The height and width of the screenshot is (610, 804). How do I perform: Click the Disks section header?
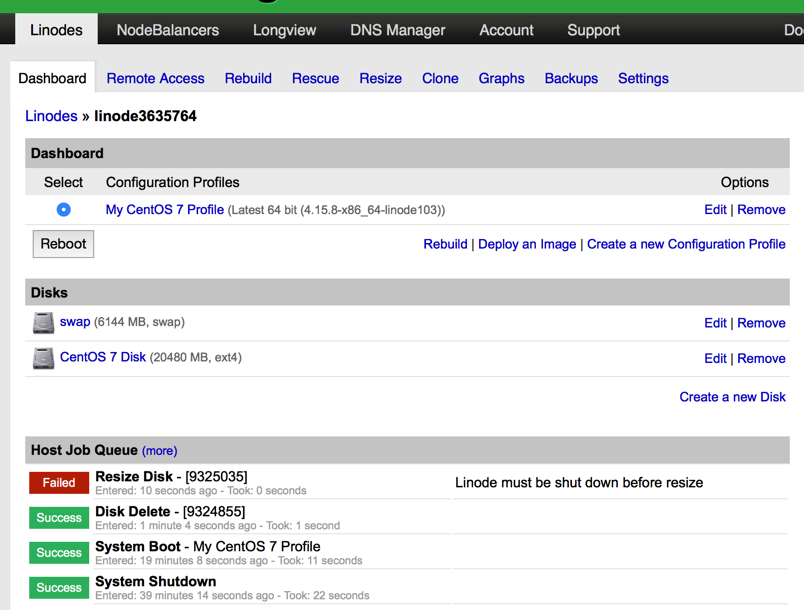click(x=407, y=292)
